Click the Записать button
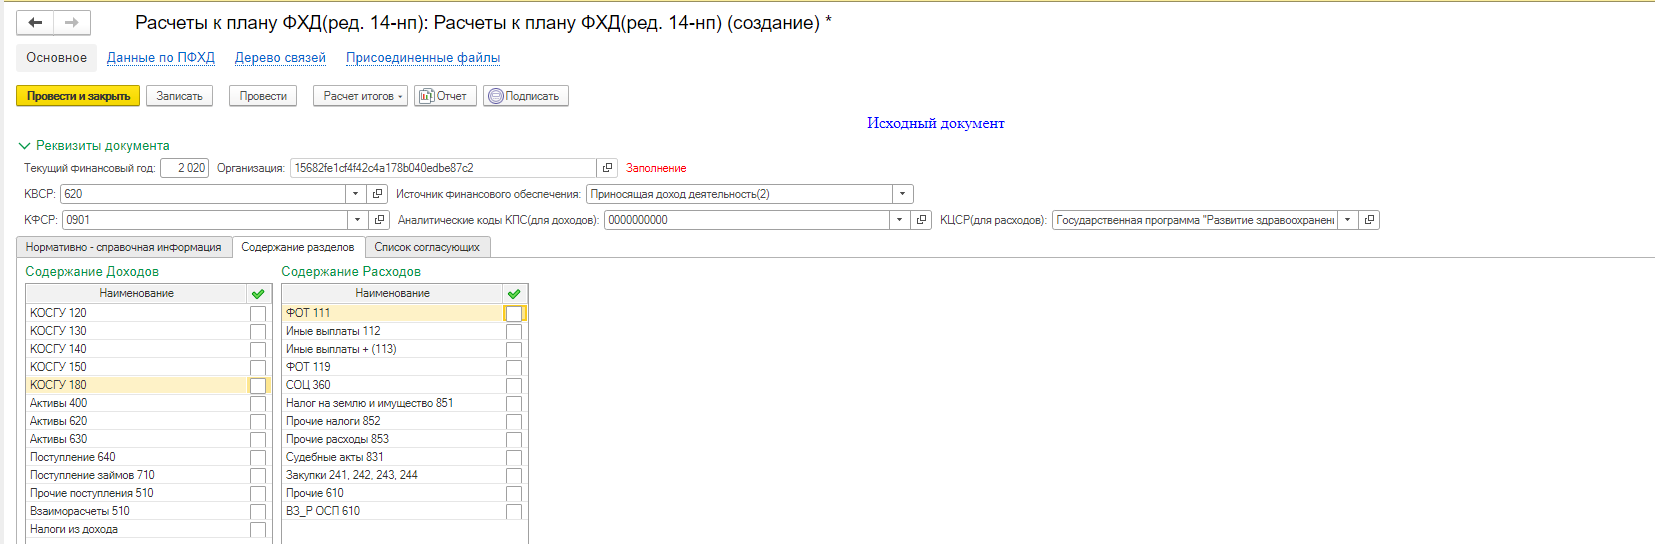The height and width of the screenshot is (544, 1655). 179,96
